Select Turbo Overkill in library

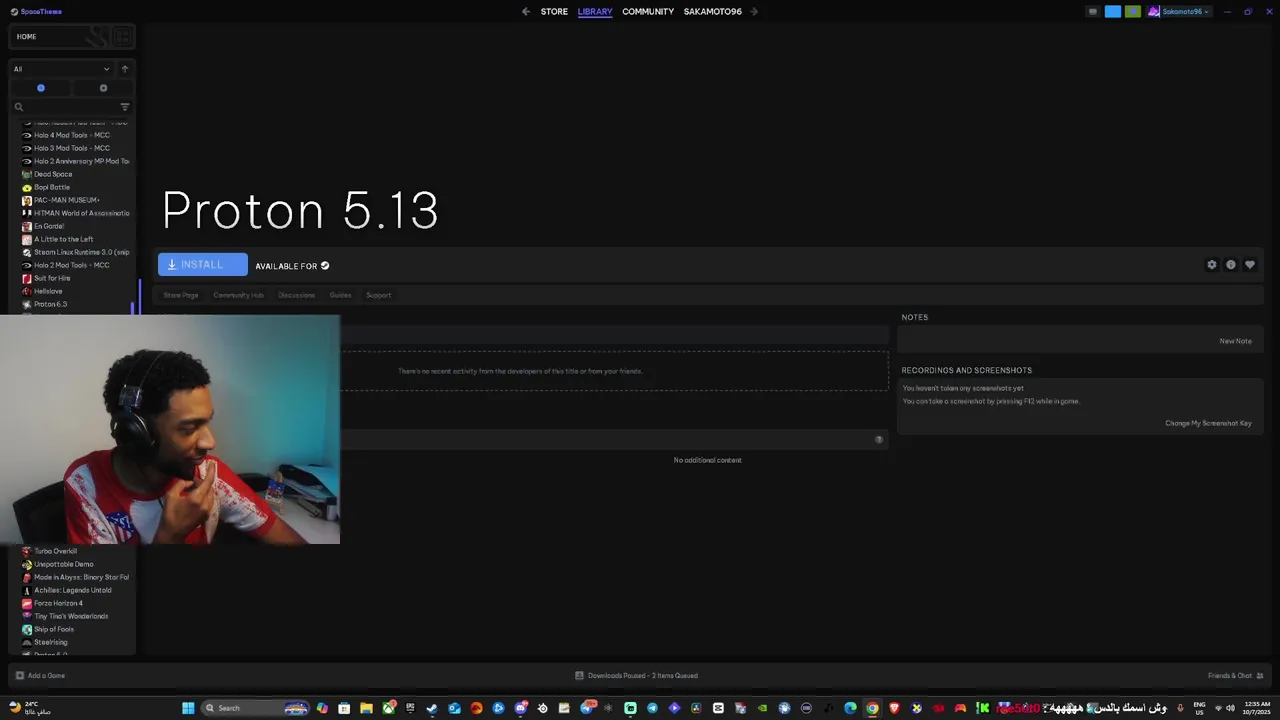pyautogui.click(x=55, y=551)
